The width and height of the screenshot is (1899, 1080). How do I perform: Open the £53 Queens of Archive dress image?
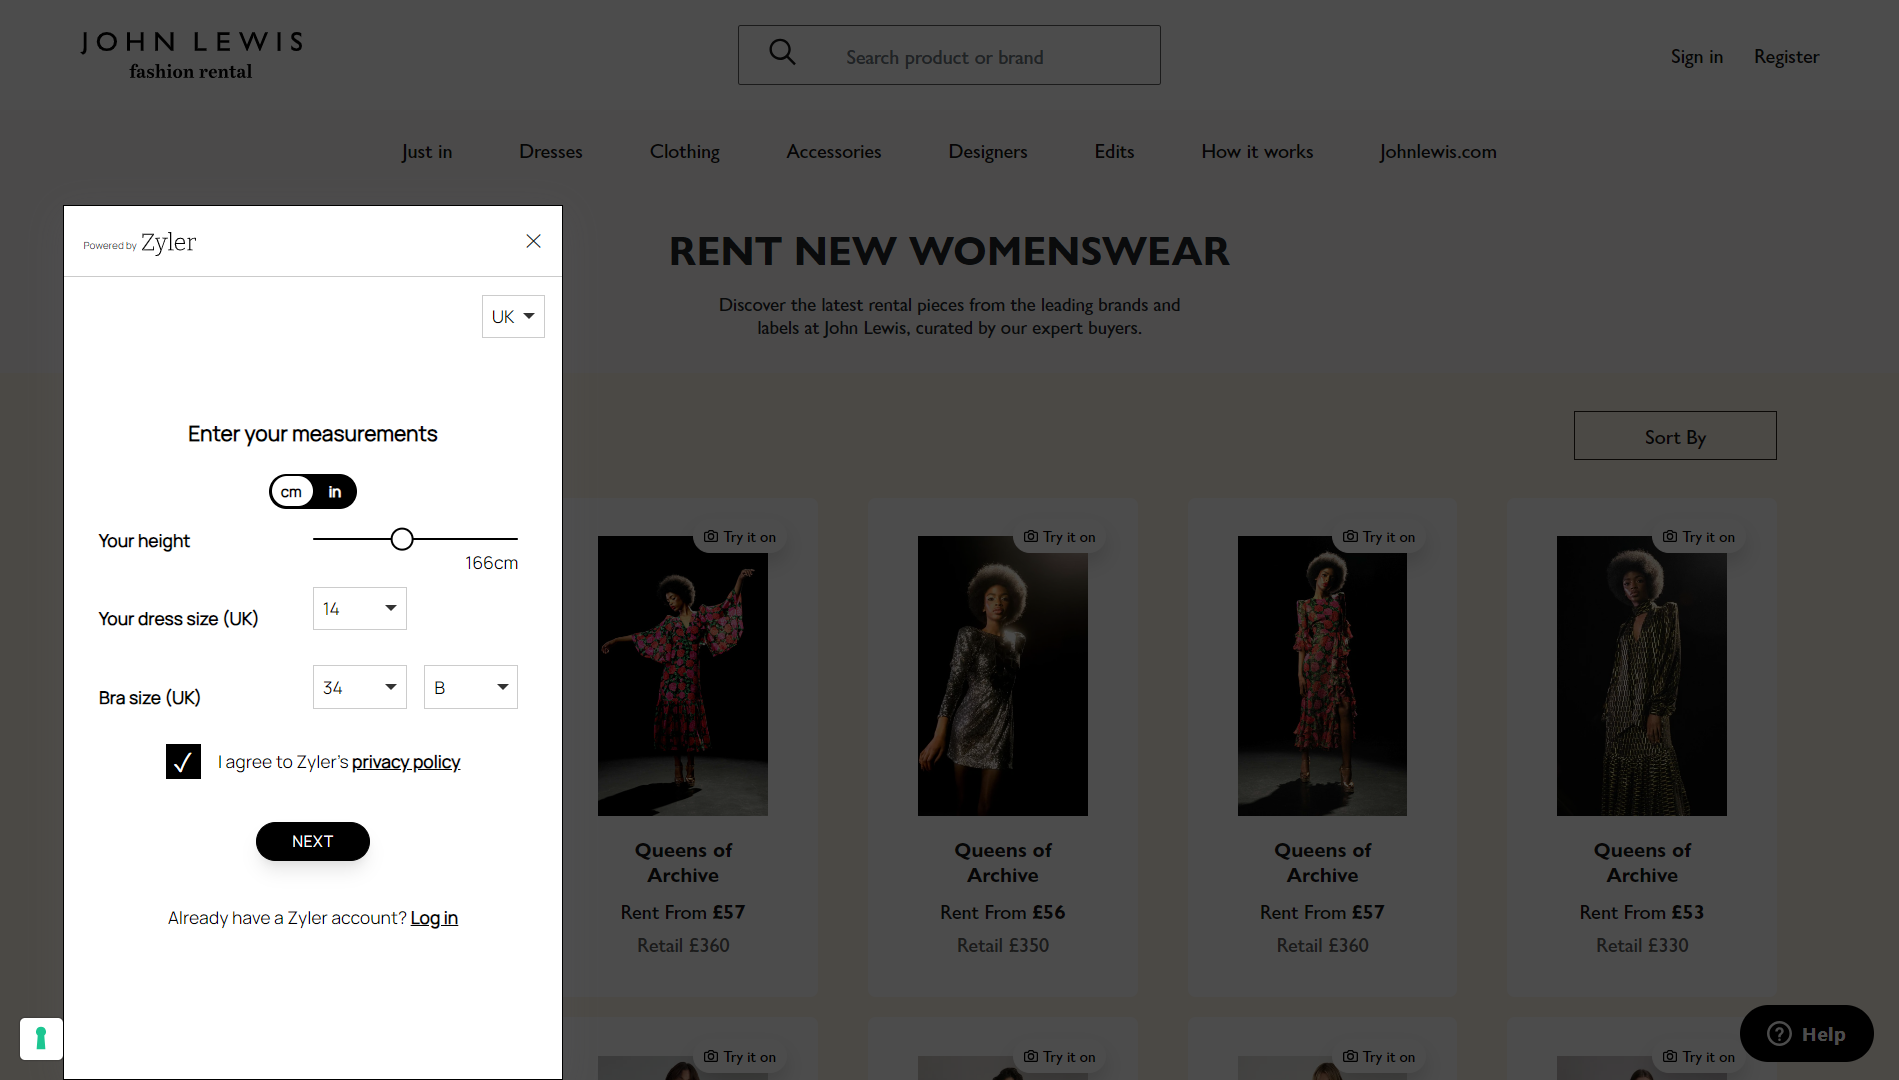tap(1642, 676)
